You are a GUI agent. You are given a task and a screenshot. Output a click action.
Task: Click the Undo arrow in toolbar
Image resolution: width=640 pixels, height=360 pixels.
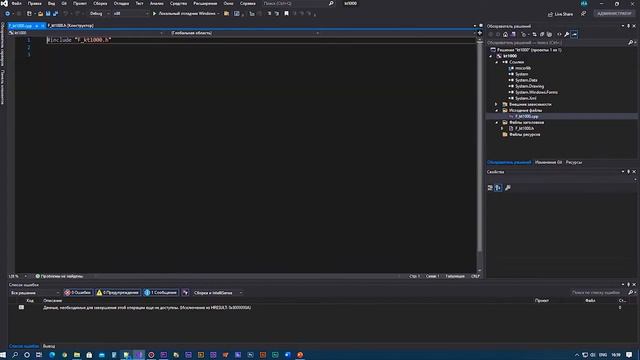65,13
